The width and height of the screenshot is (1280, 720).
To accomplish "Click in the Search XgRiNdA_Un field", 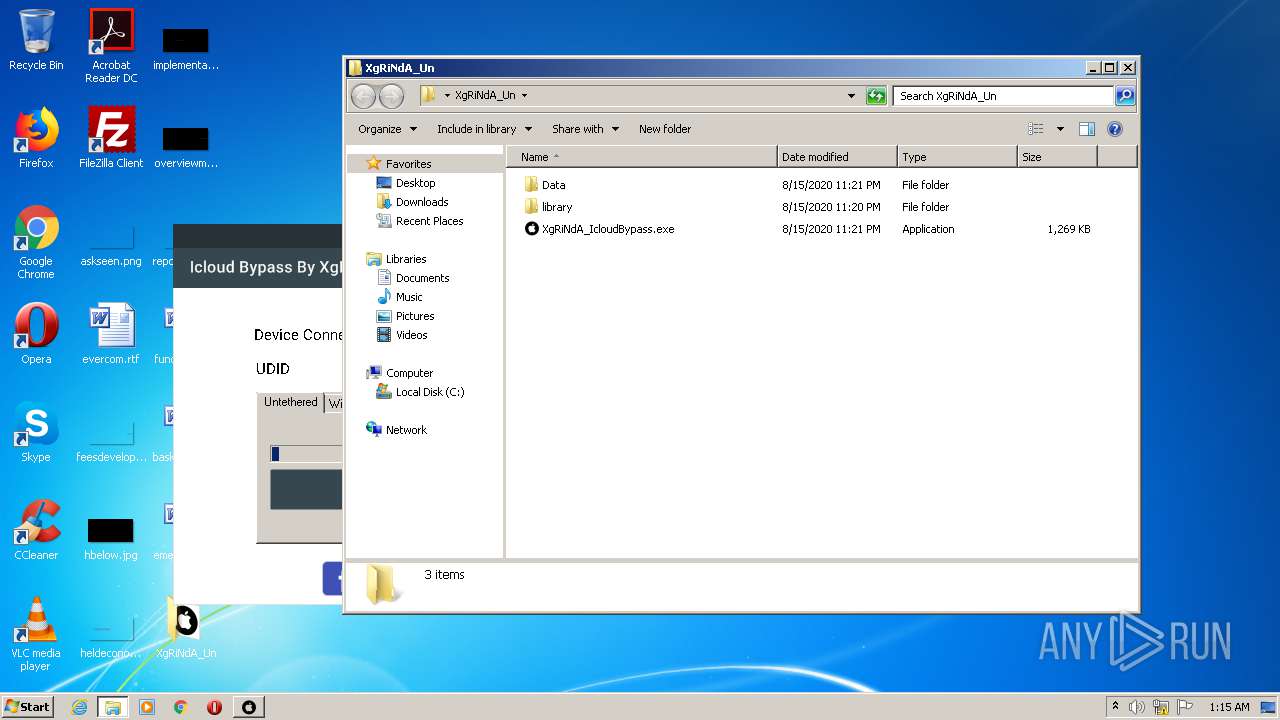I will pyautogui.click(x=1003, y=96).
